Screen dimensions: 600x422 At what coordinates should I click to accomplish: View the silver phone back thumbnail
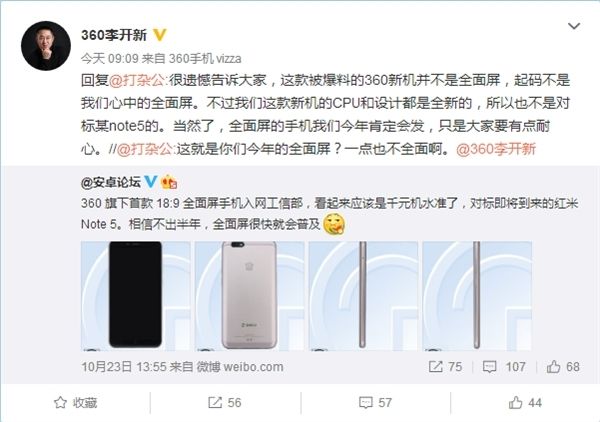click(x=249, y=296)
